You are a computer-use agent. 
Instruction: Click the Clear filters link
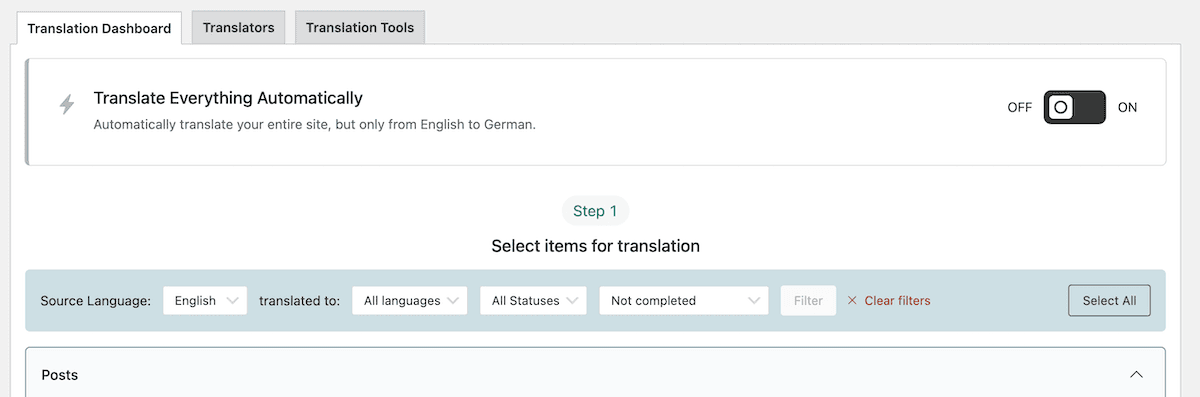point(889,300)
